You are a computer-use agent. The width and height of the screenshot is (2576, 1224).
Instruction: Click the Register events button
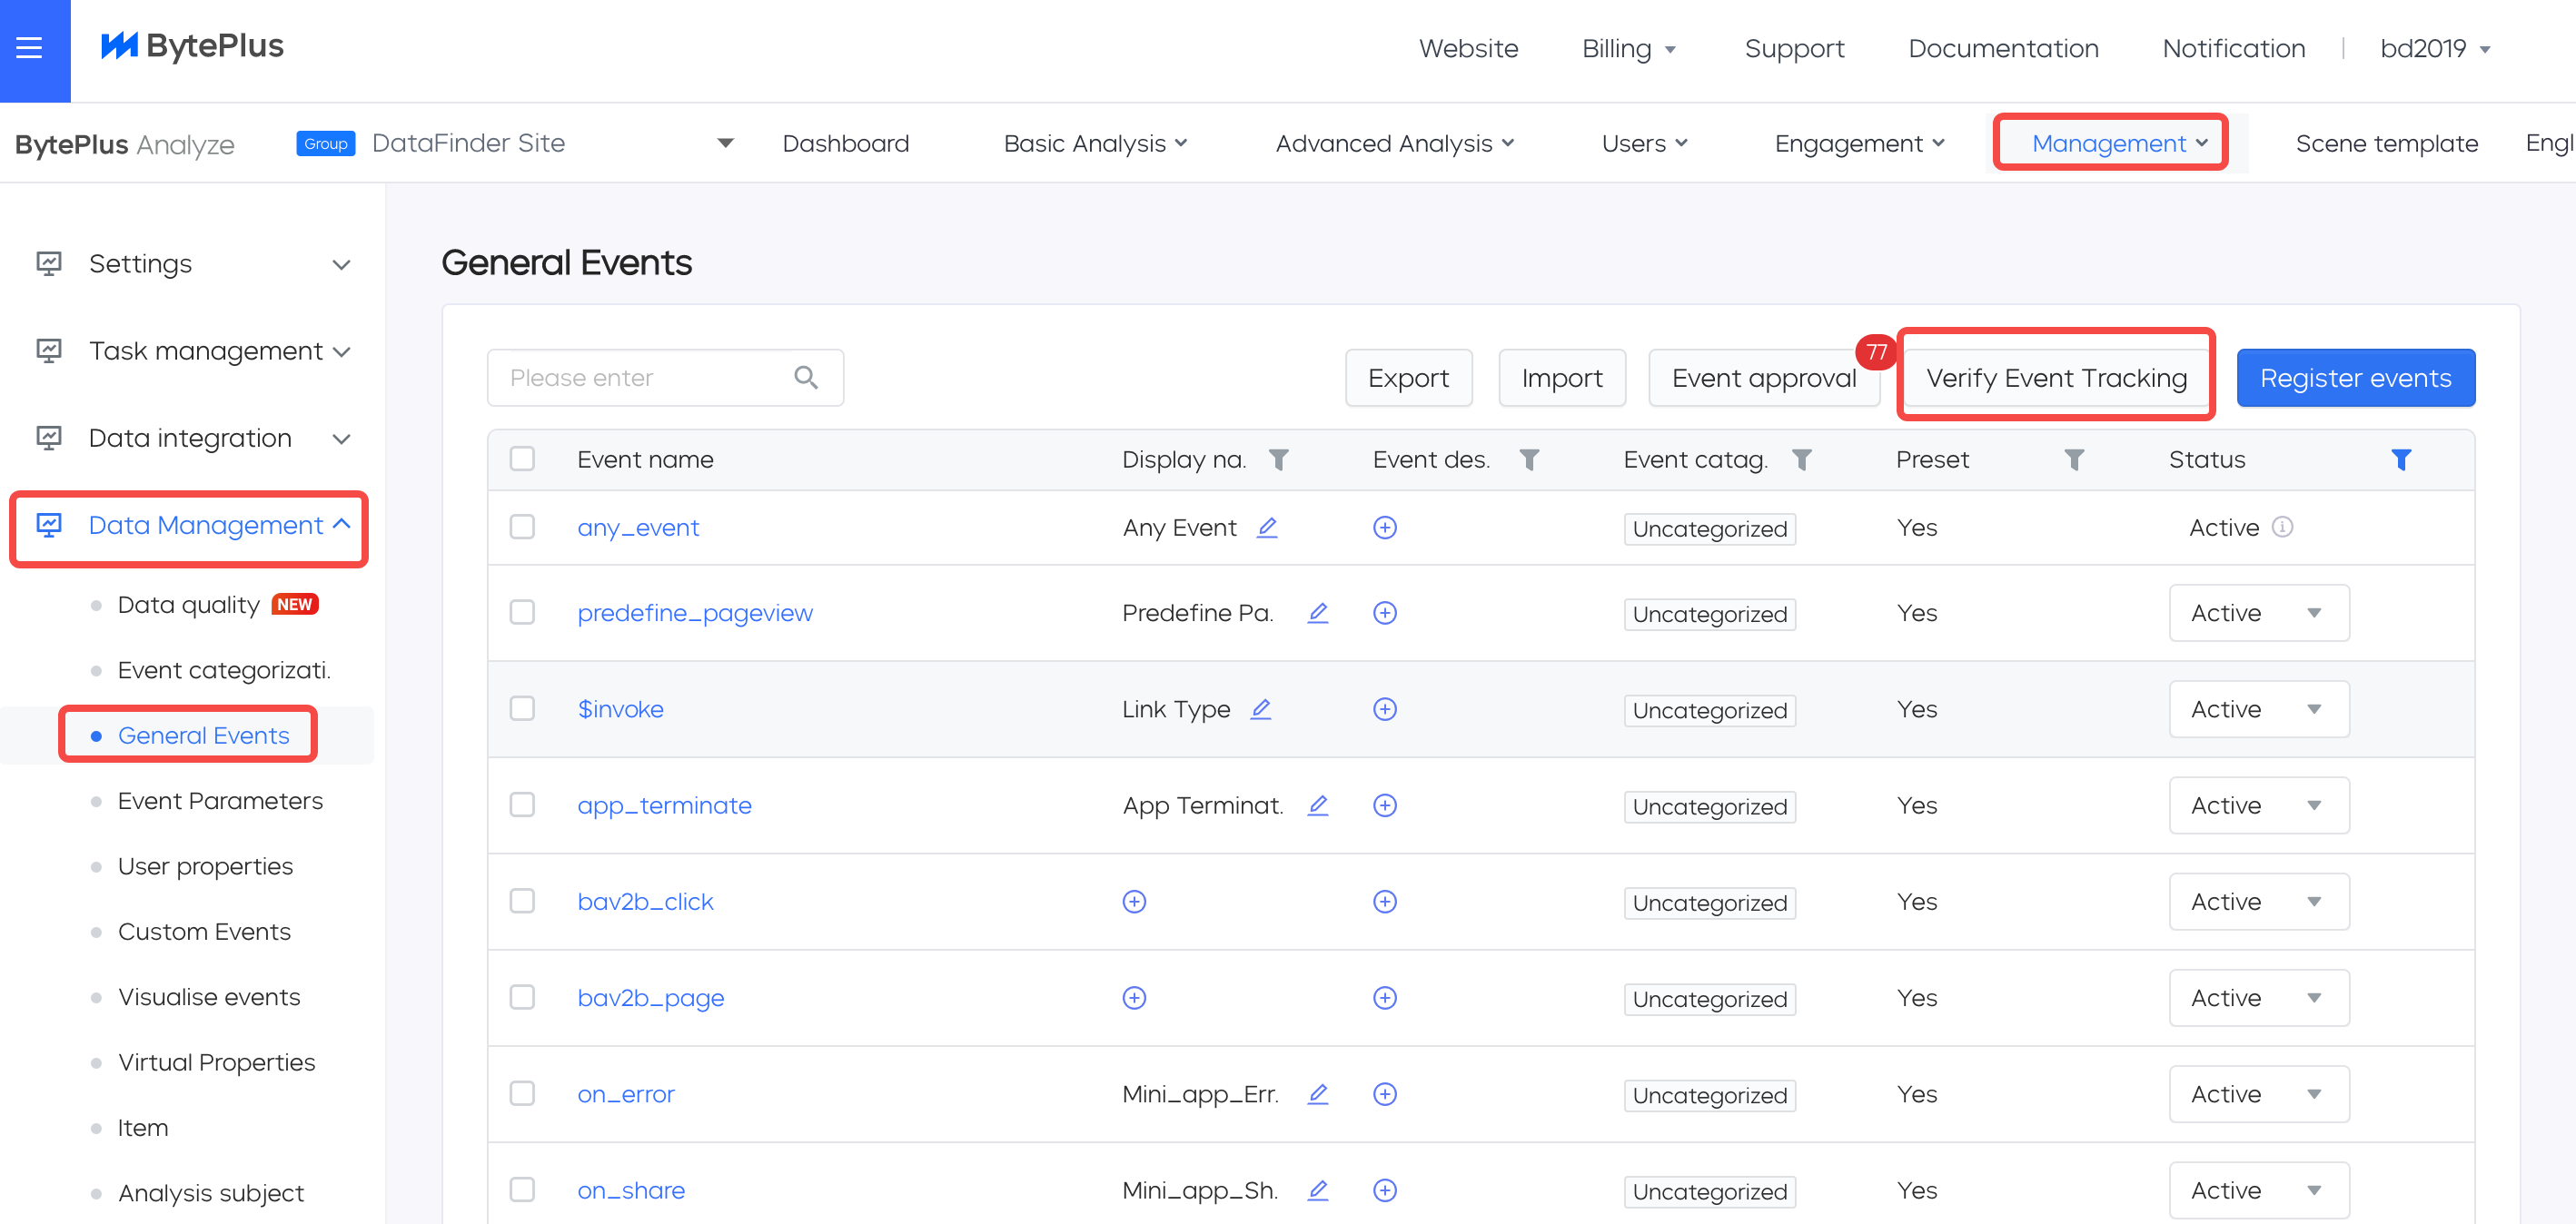point(2355,378)
